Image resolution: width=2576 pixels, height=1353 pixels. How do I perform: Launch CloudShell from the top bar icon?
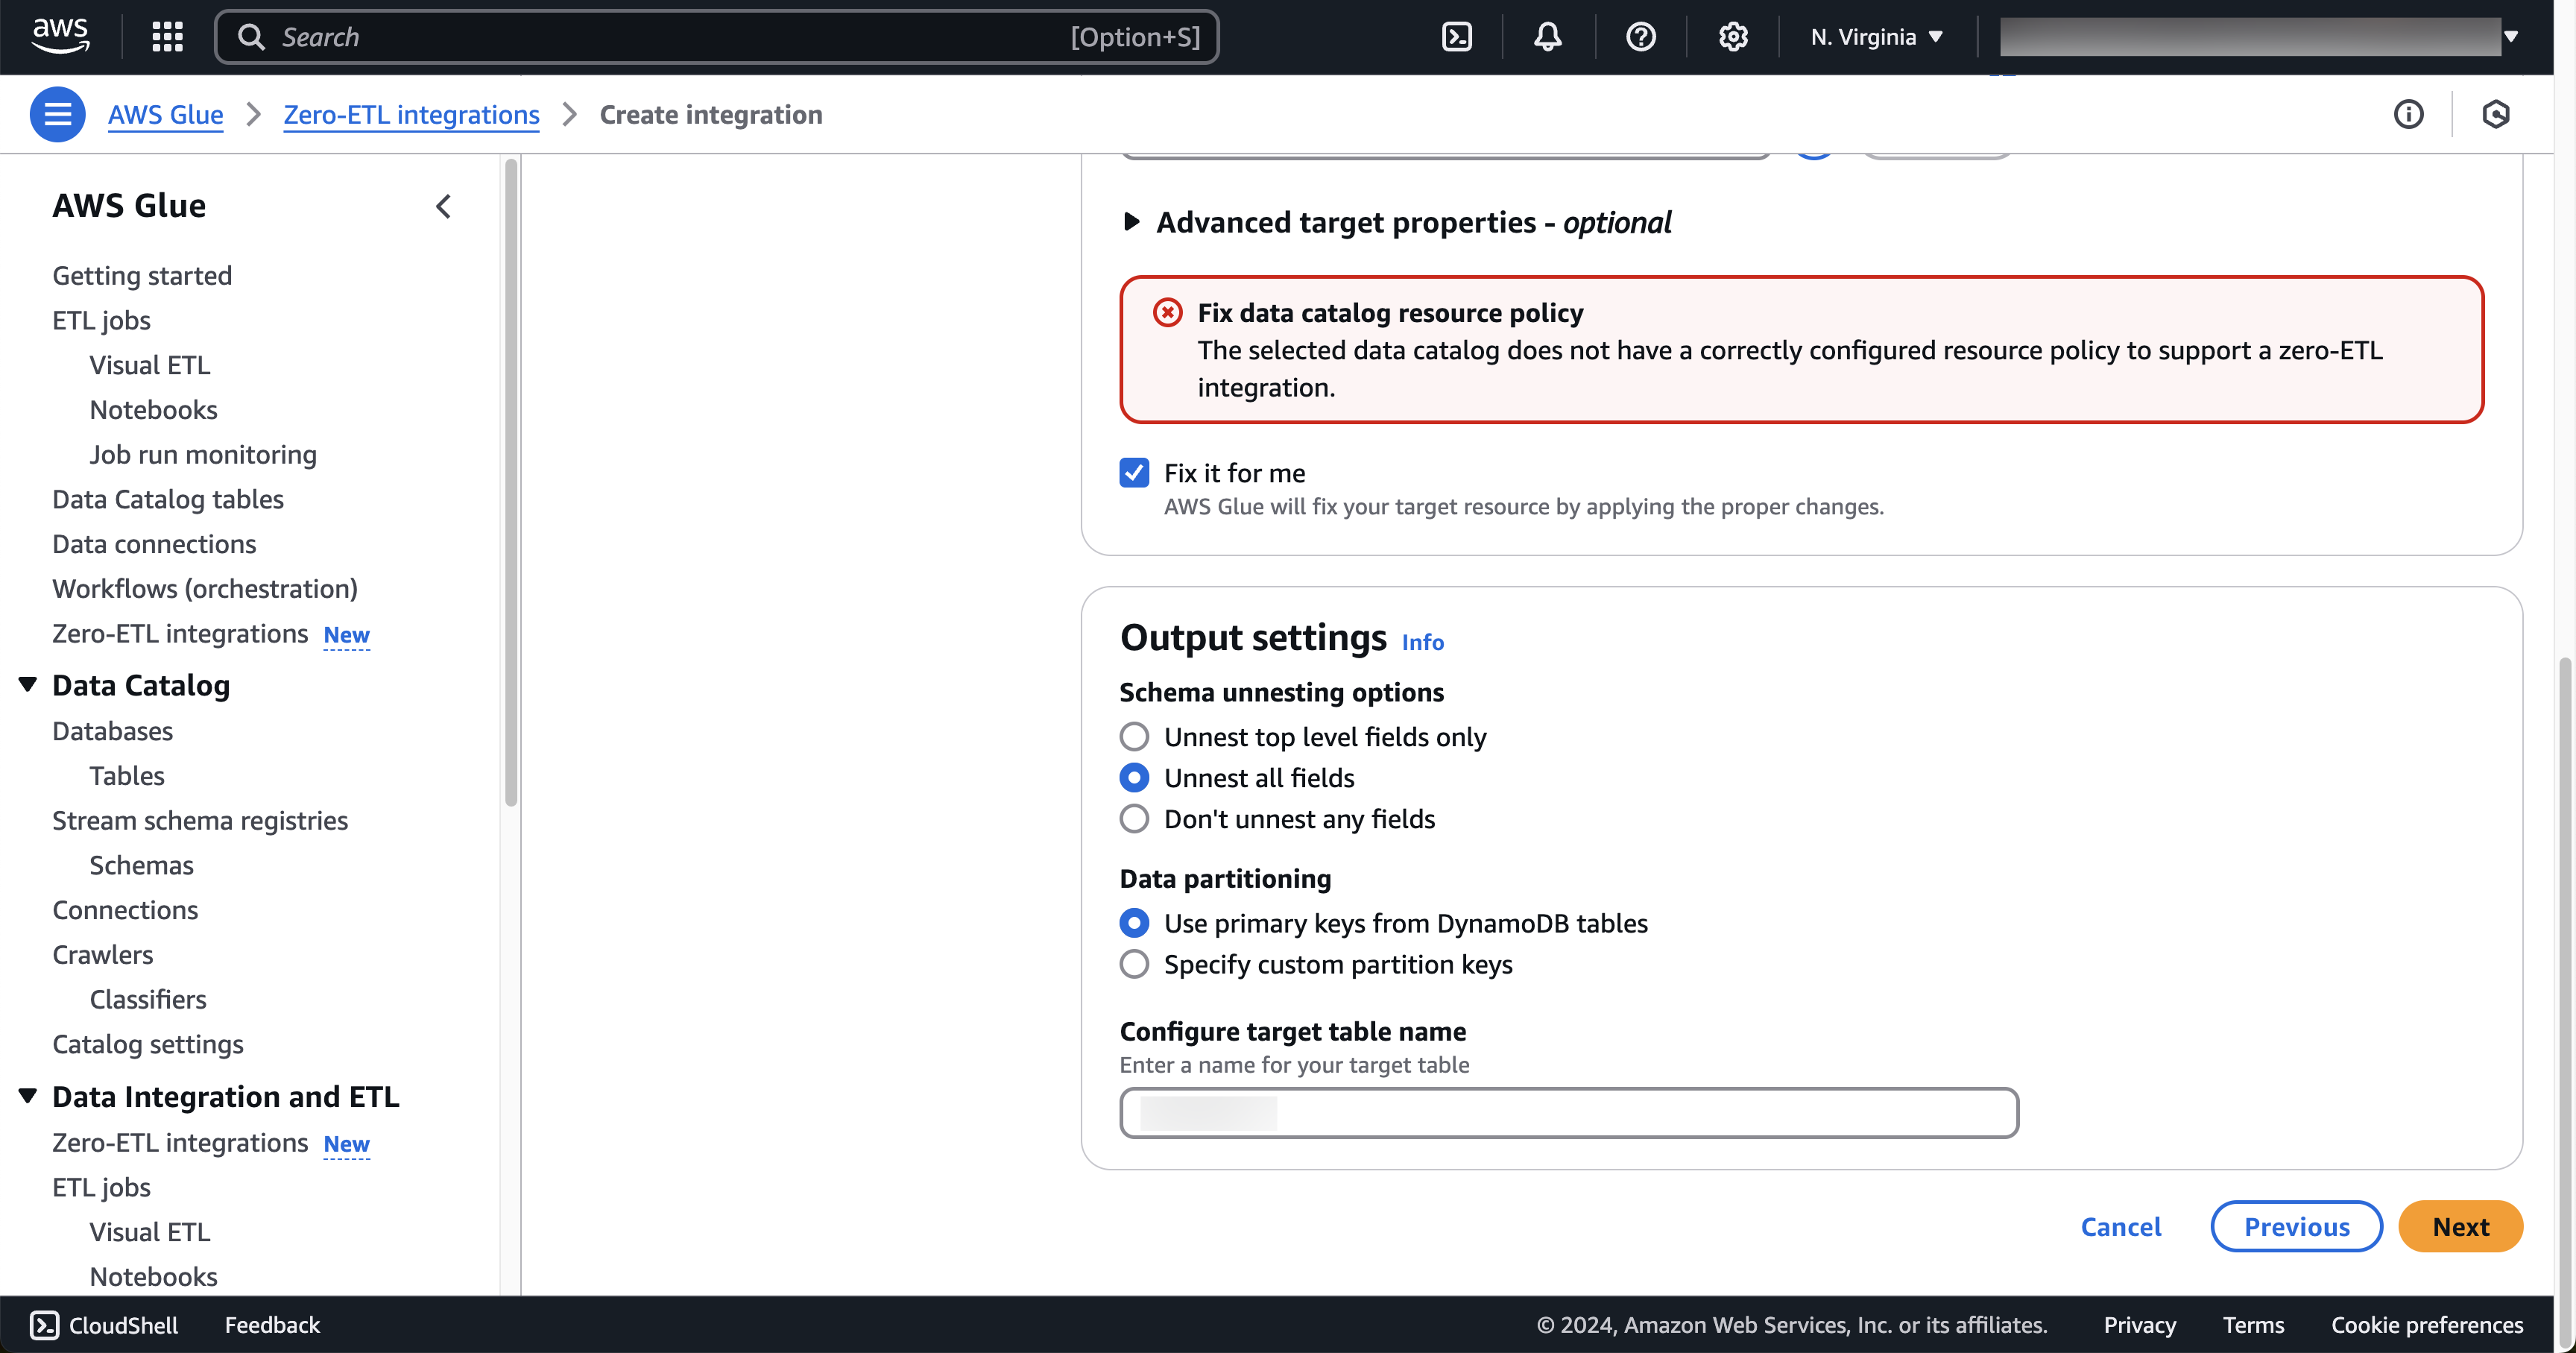[1456, 37]
